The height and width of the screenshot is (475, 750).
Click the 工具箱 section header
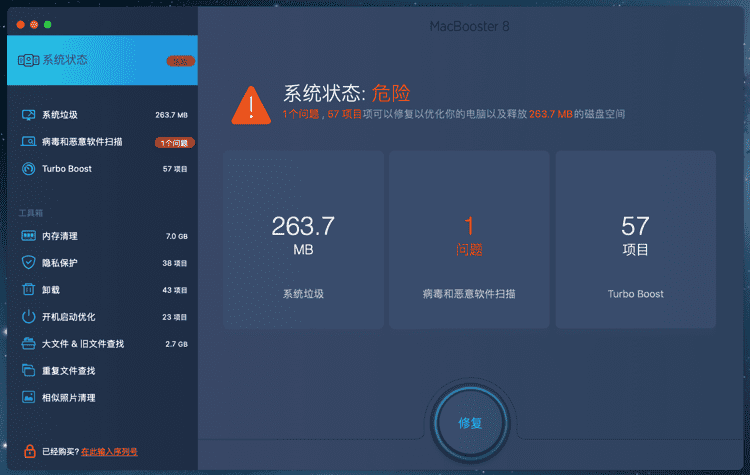31,213
